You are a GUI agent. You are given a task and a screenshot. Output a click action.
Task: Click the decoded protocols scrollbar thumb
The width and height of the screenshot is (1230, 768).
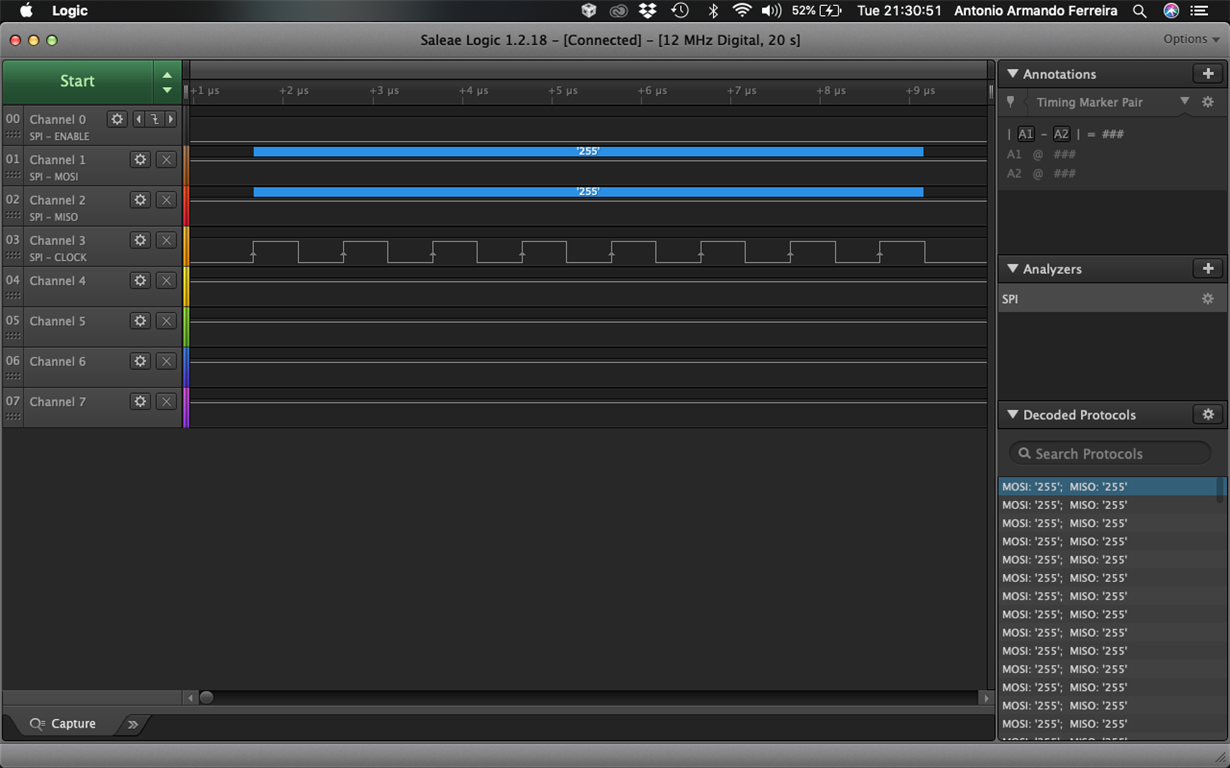(x=1220, y=490)
